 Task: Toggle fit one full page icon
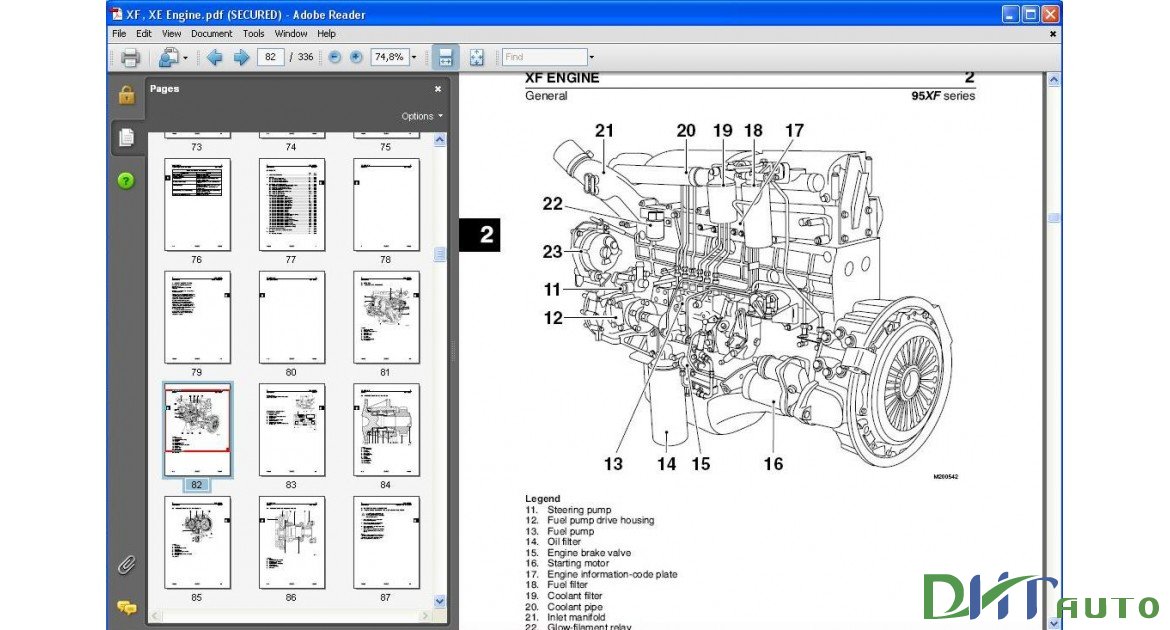tap(477, 57)
